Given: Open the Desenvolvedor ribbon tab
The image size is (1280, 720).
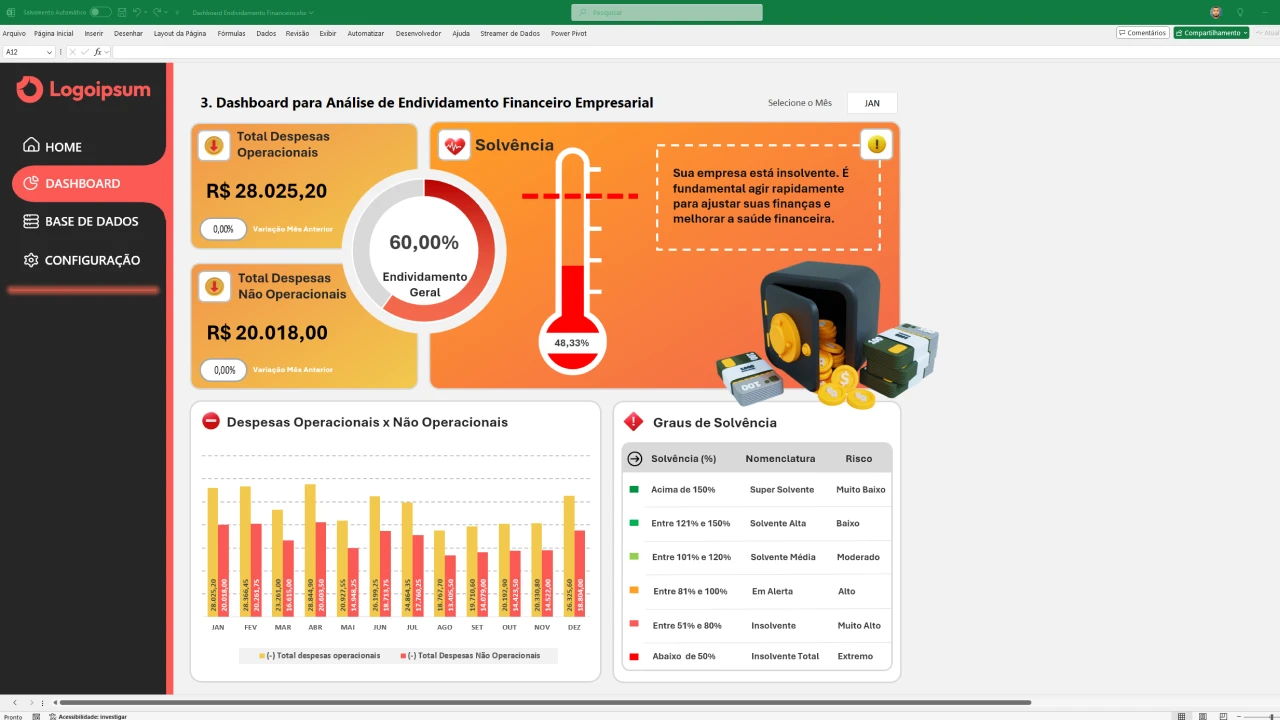Looking at the screenshot, I should click(418, 33).
